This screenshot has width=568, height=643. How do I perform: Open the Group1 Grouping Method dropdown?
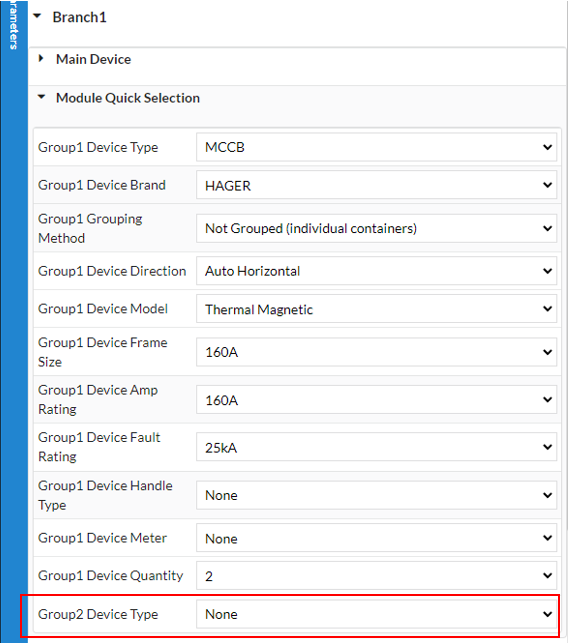coord(376,228)
